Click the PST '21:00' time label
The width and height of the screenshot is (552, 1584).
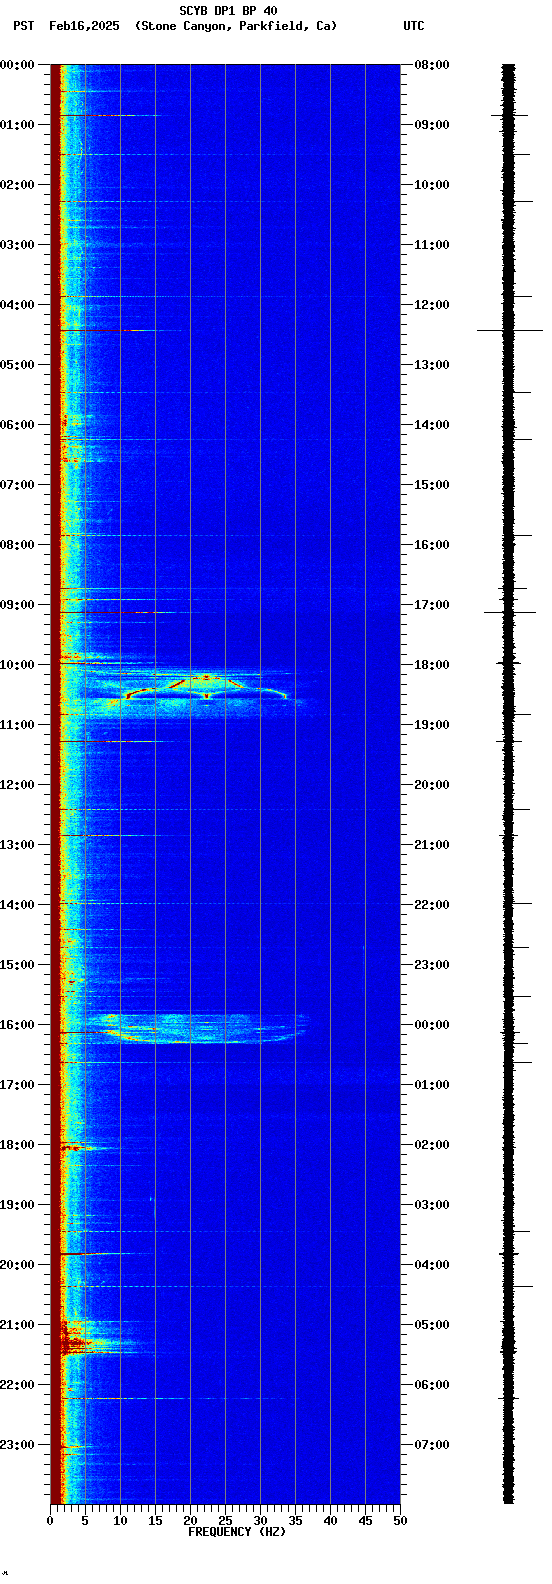click(x=17, y=1325)
